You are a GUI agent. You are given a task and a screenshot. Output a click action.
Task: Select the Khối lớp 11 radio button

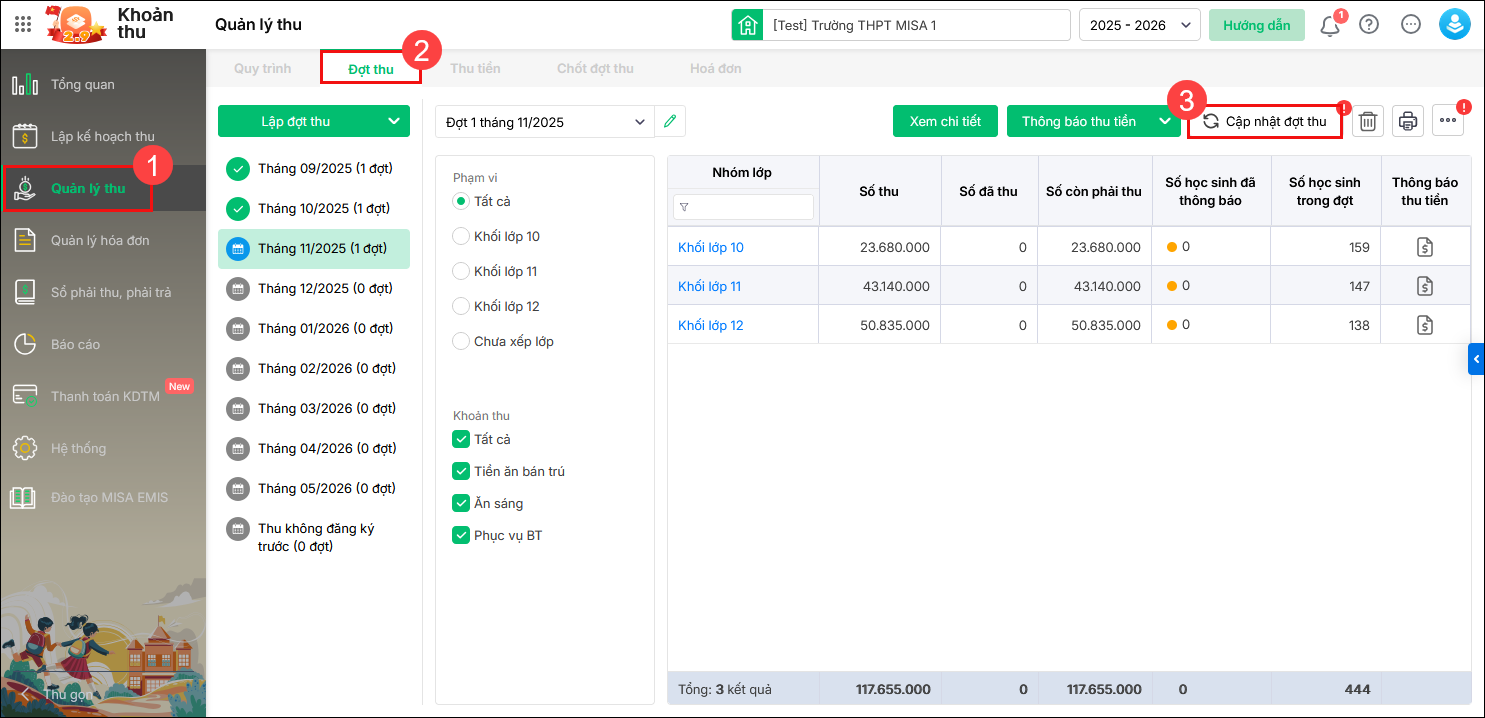tap(461, 271)
